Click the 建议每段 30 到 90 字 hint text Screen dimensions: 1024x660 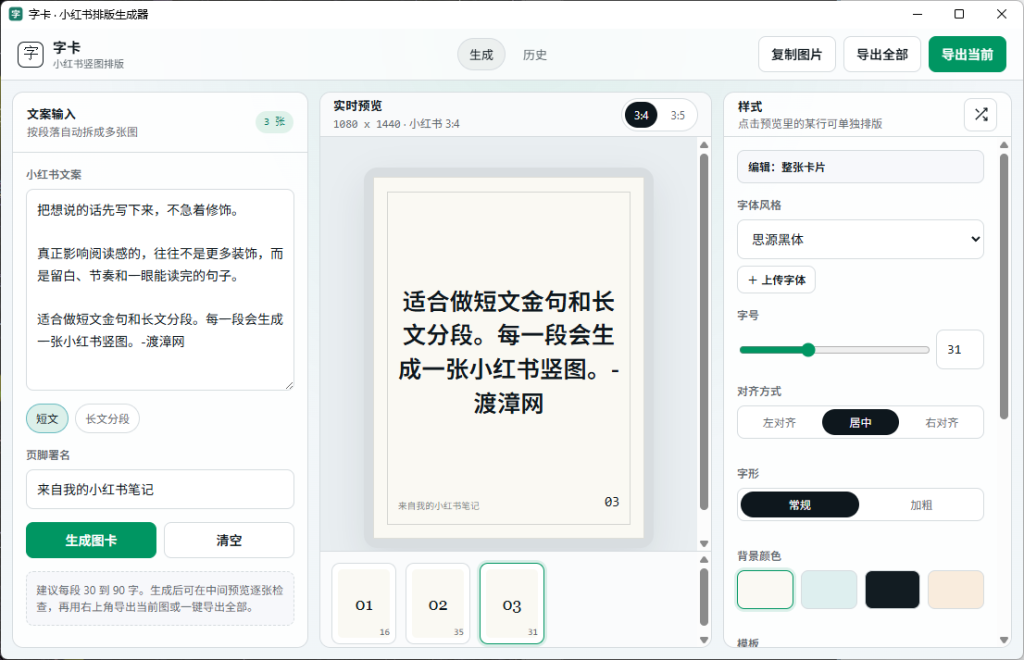coord(160,598)
